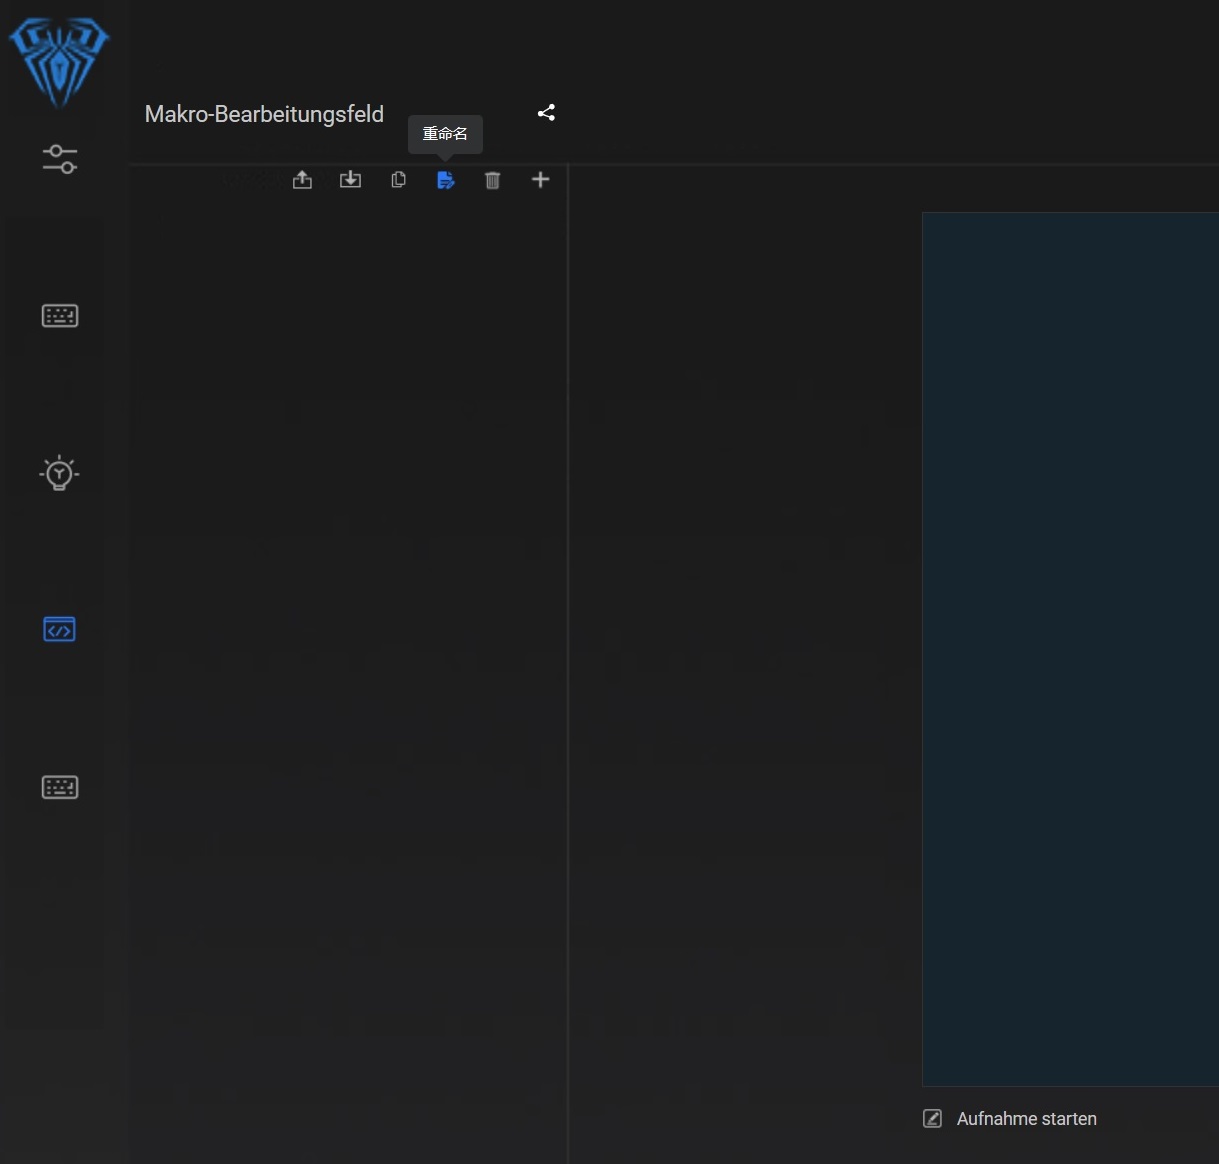Open the settings sliders sidebar icon
1219x1164 pixels.
coord(60,158)
